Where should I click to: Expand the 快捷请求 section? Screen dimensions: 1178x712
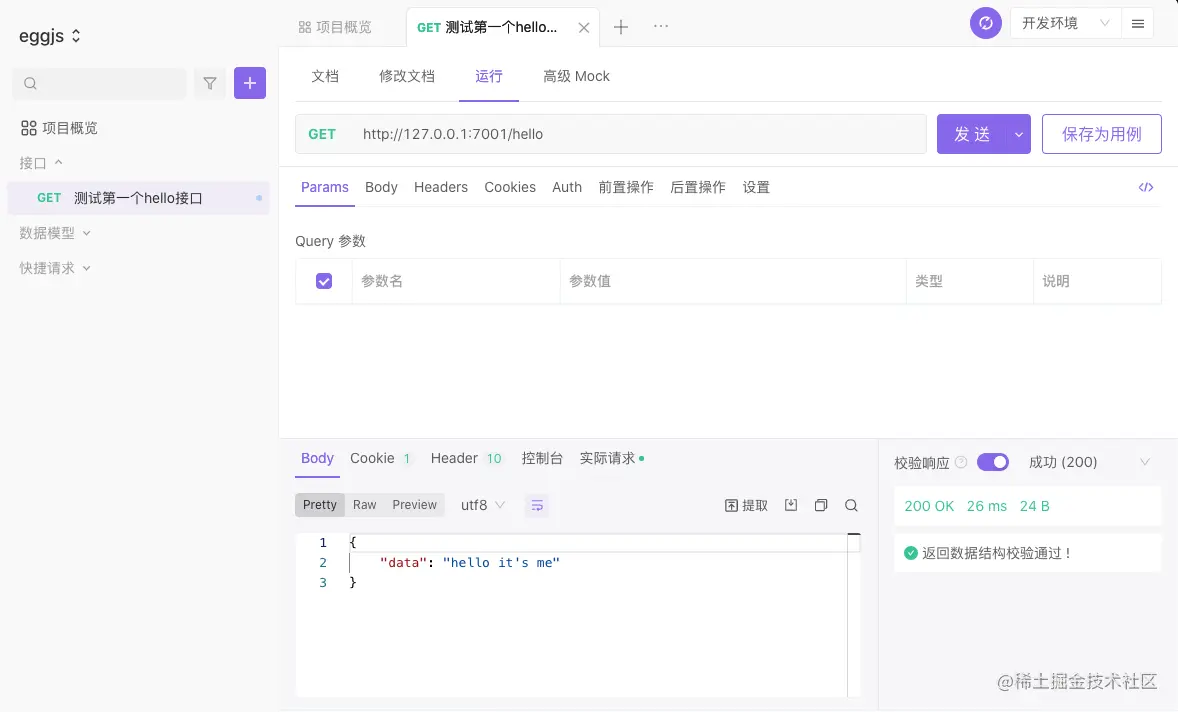55,268
